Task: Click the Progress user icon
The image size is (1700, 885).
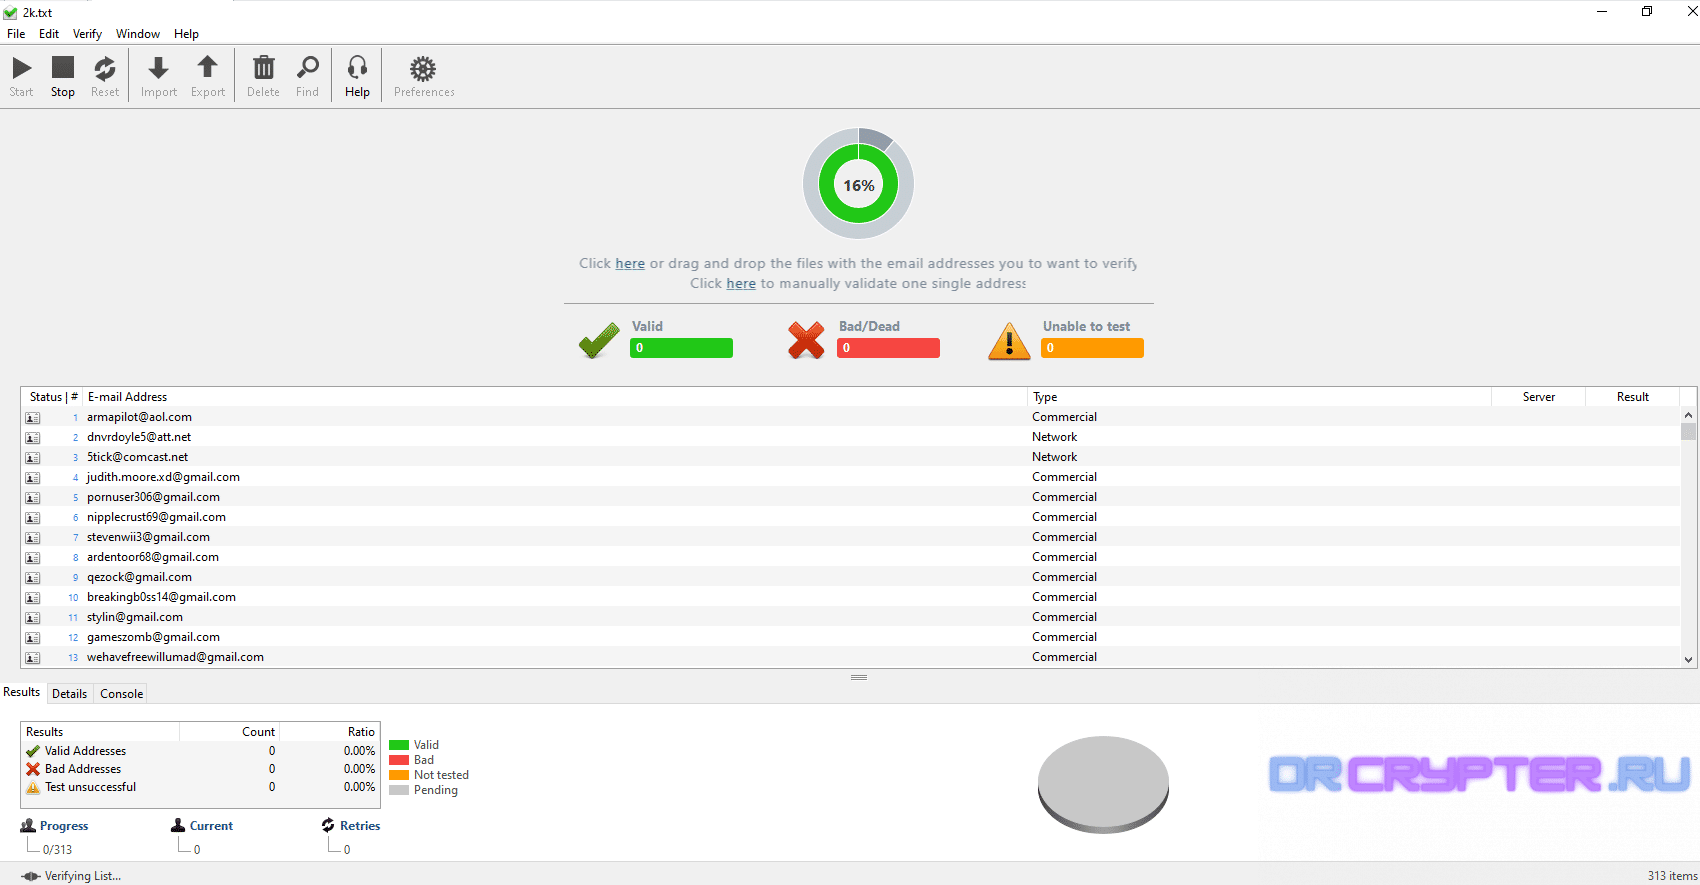Action: pos(28,825)
